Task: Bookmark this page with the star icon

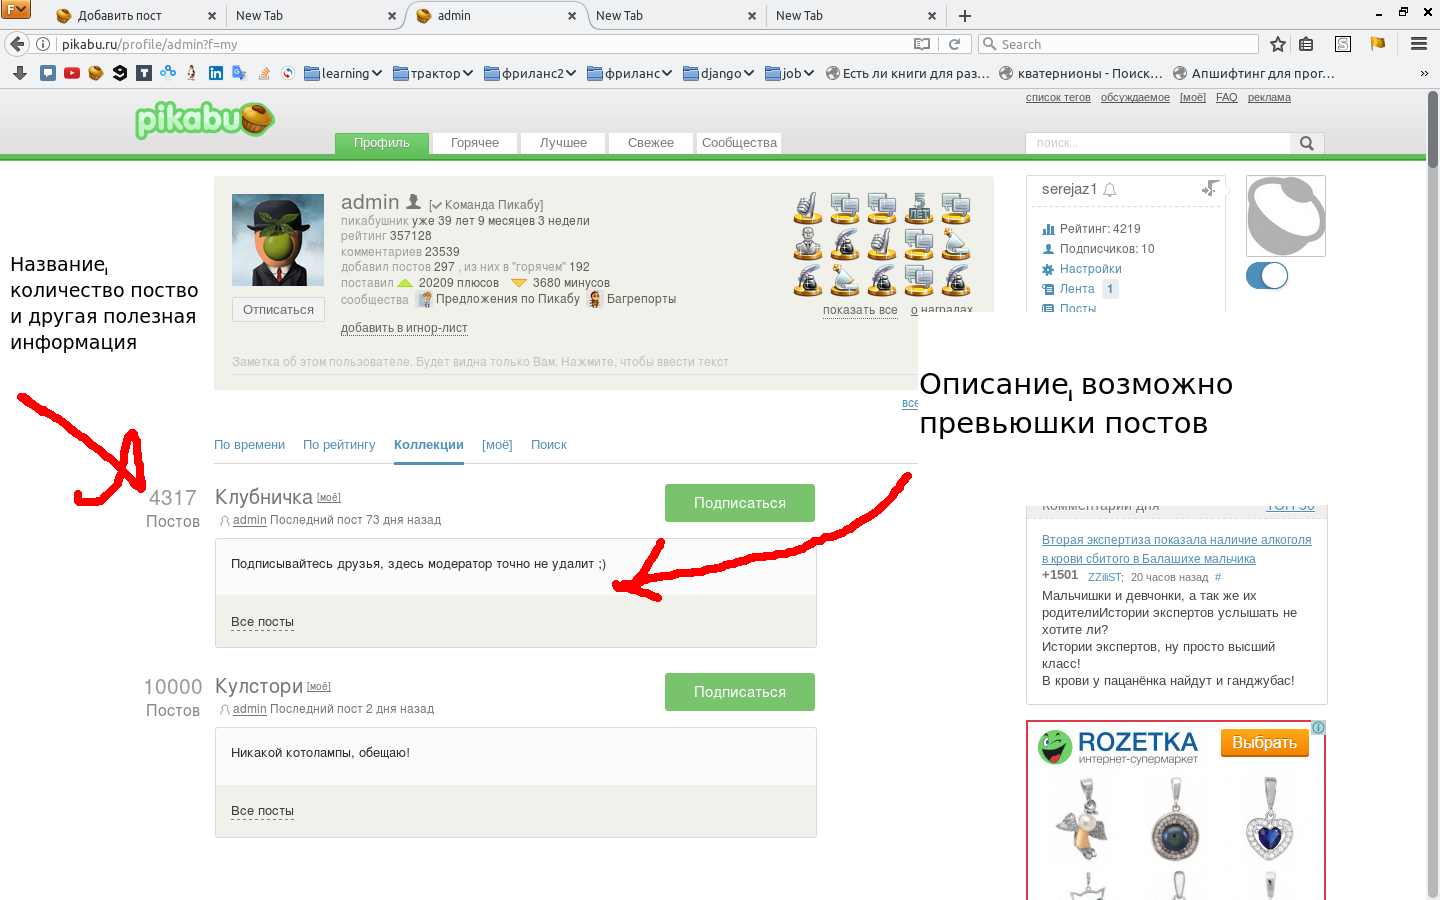Action: (1277, 44)
